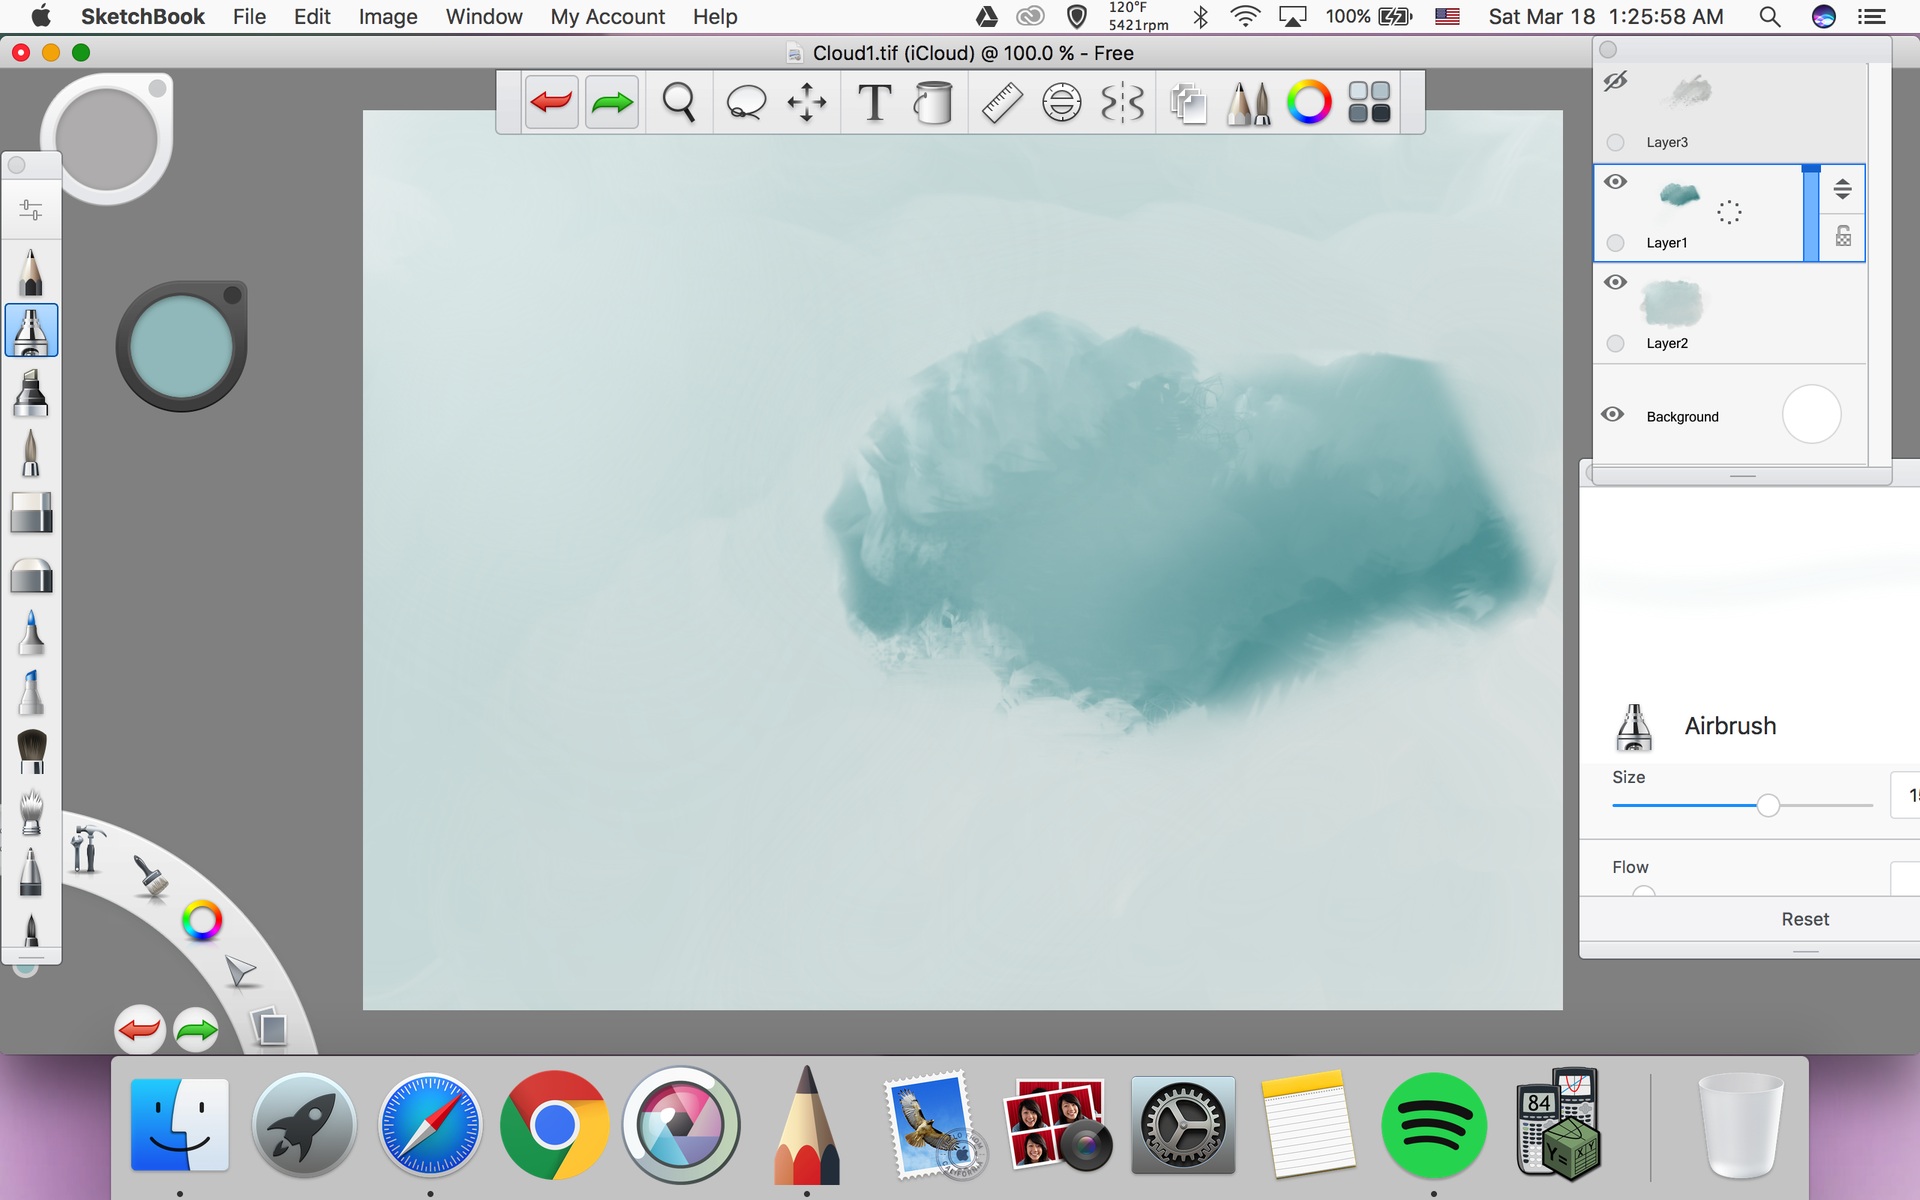Select the Lasso selection tool
The width and height of the screenshot is (1920, 1200).
[x=746, y=102]
